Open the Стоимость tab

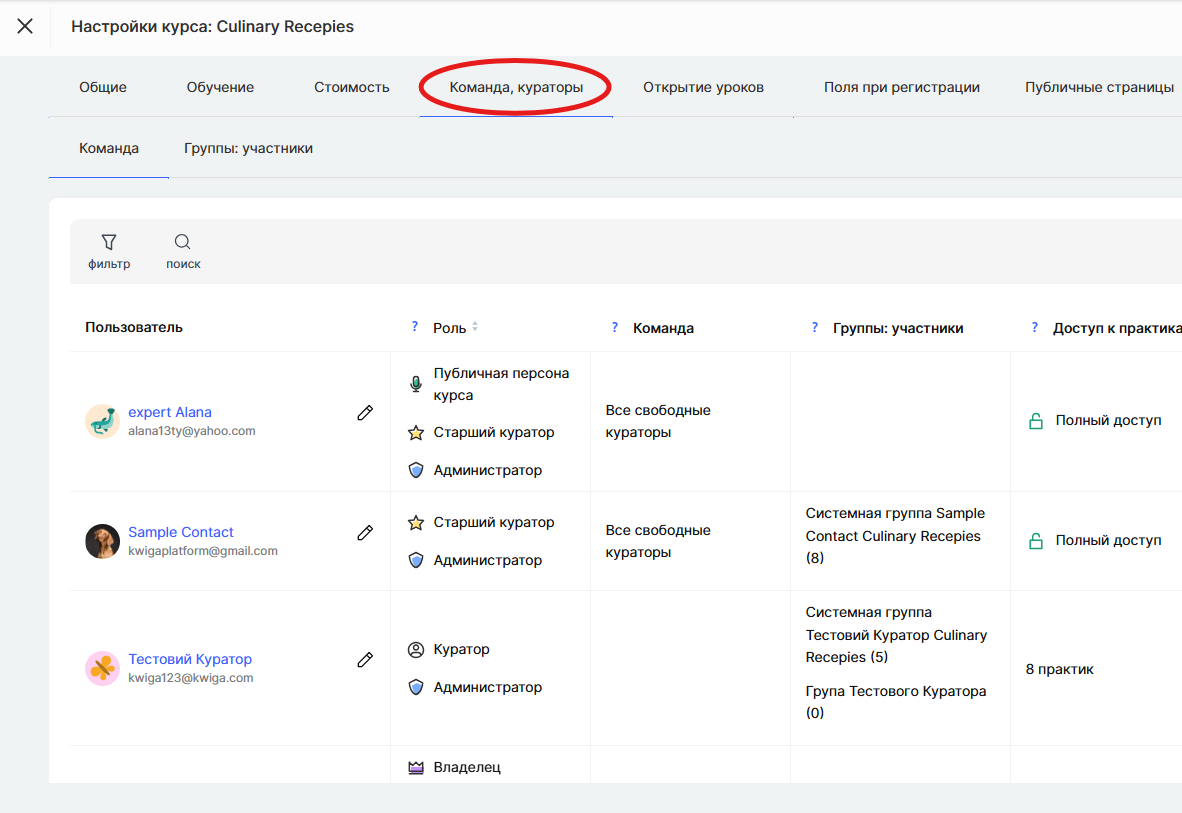[352, 87]
